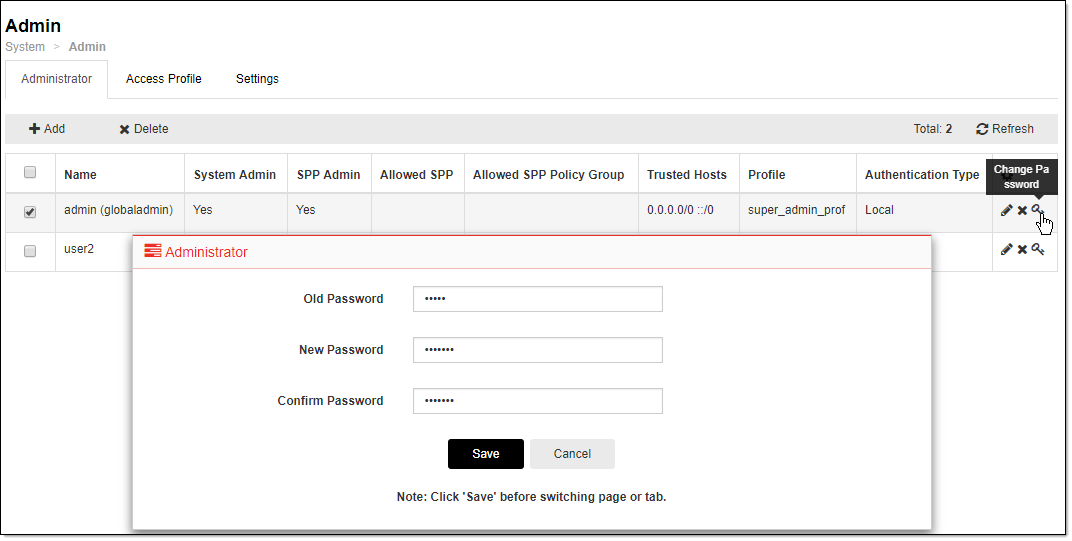
Task: Click the Delete toolbar button
Action: 144,129
